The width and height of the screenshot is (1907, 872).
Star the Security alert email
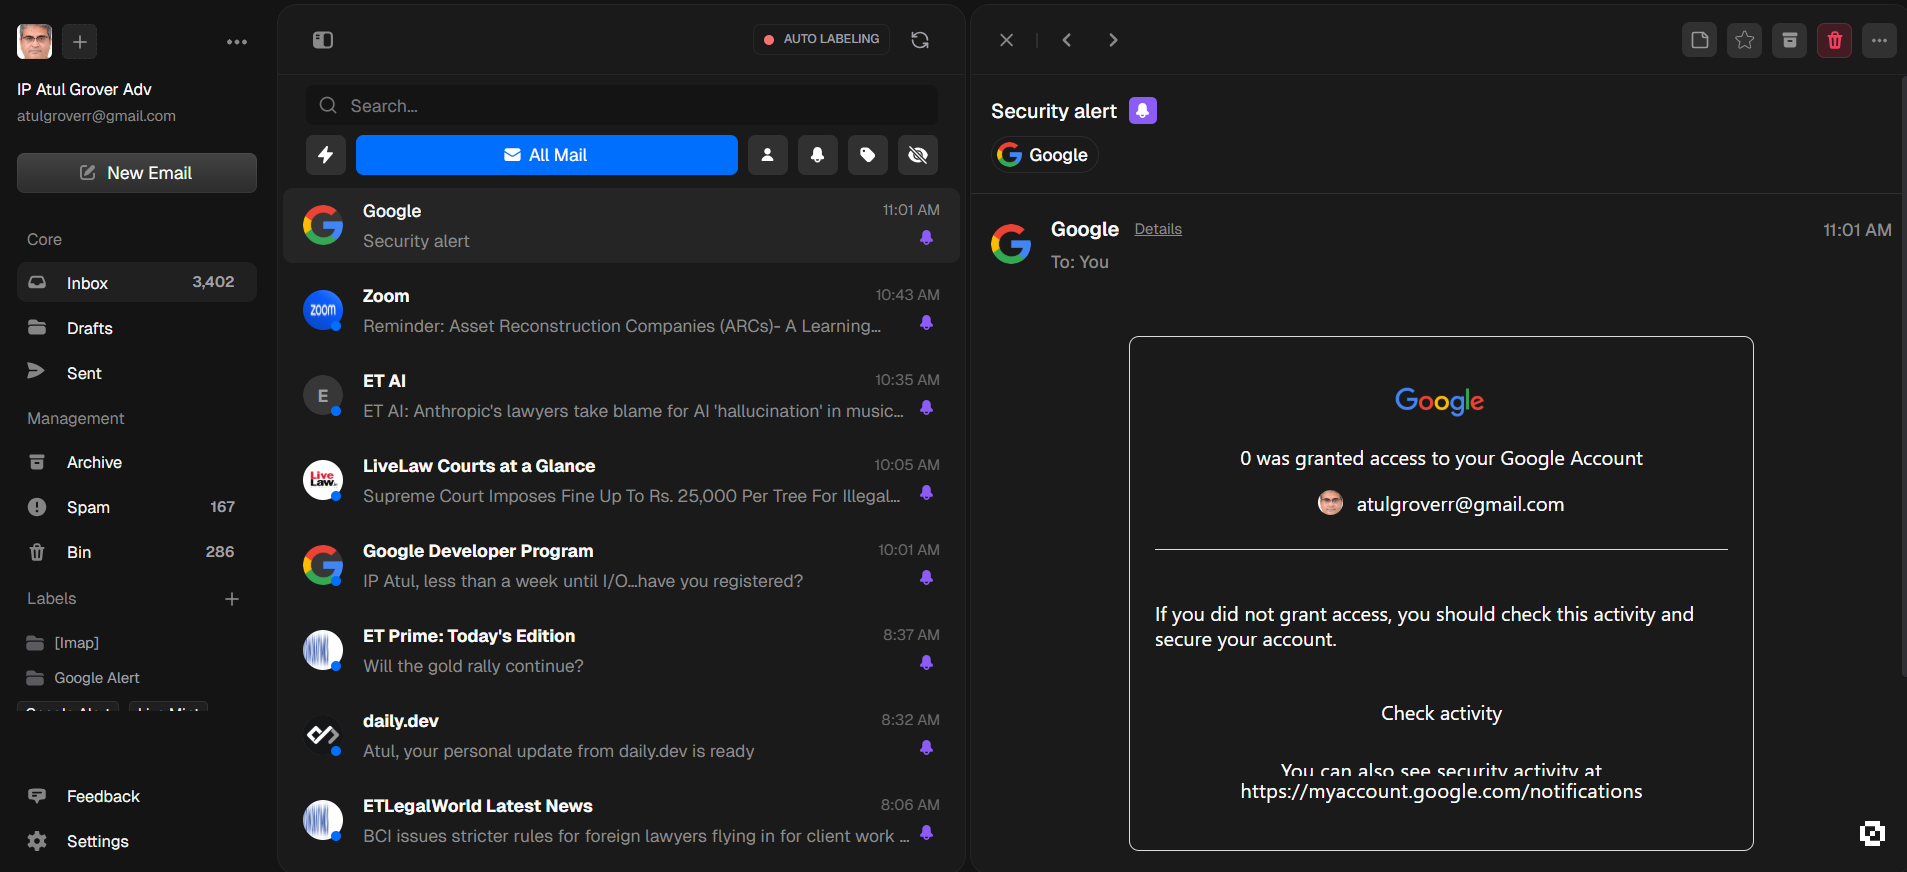point(1745,40)
